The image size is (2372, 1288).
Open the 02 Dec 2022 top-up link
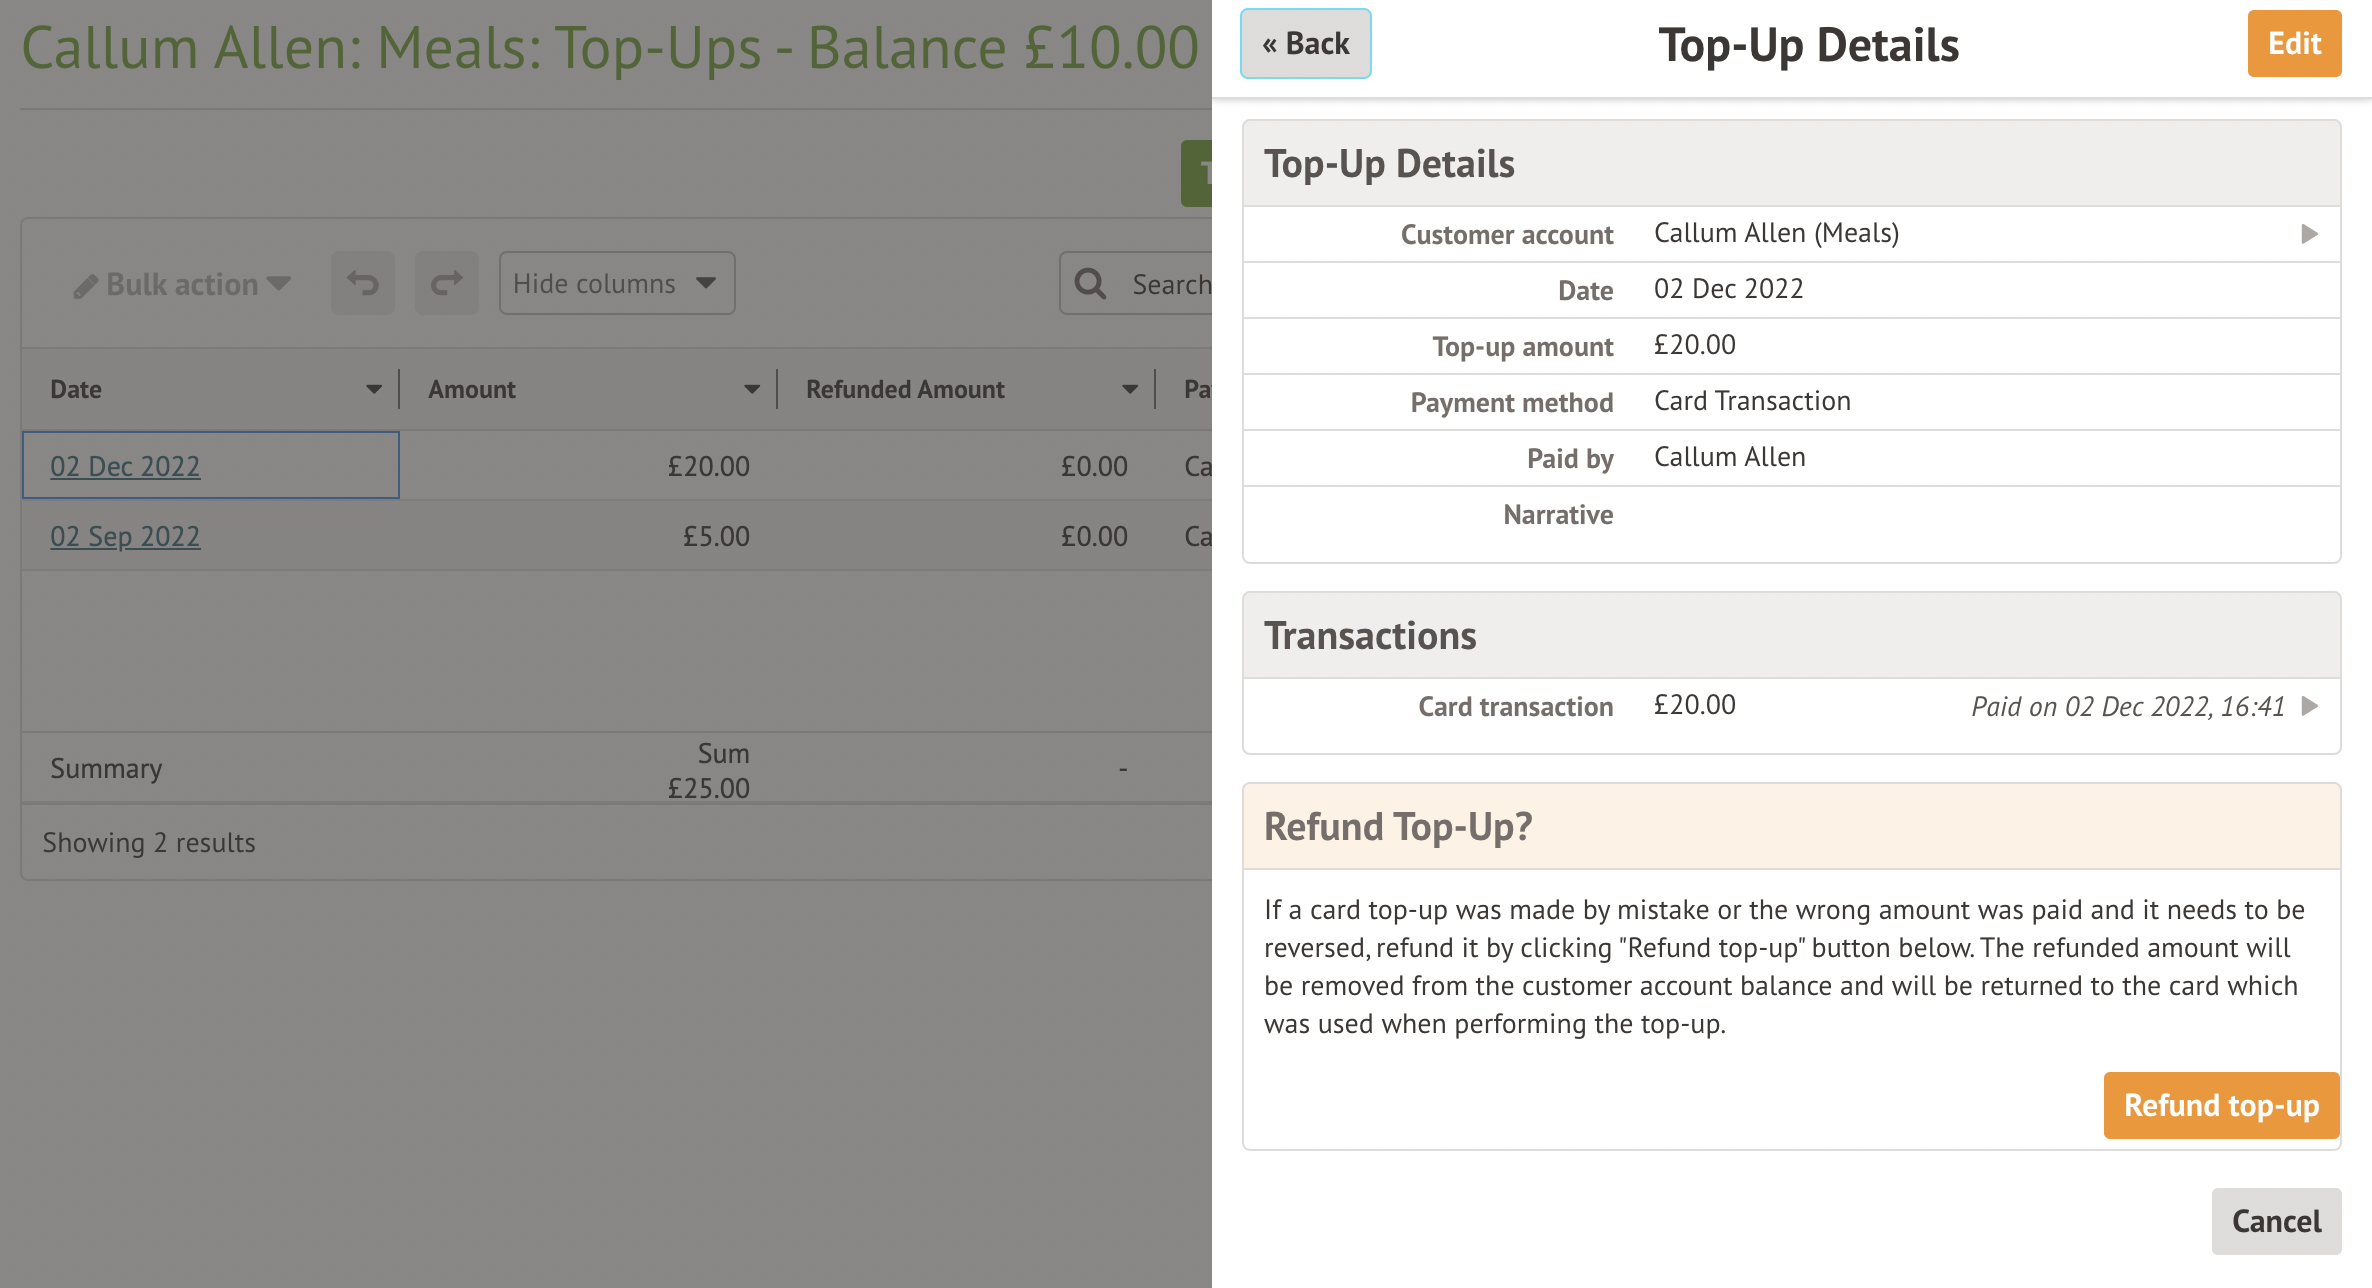(125, 466)
